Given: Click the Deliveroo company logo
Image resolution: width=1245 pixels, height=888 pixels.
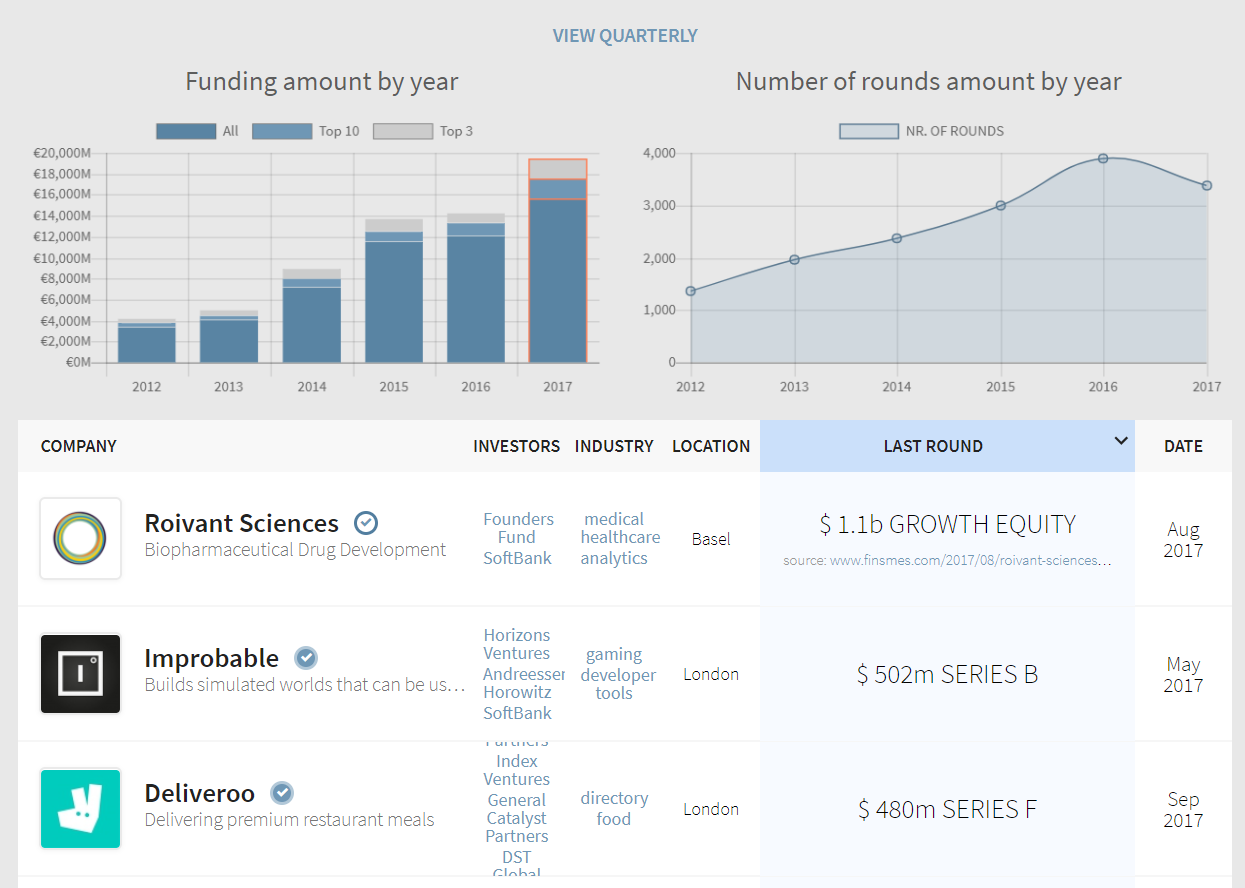Looking at the screenshot, I should click(80, 808).
